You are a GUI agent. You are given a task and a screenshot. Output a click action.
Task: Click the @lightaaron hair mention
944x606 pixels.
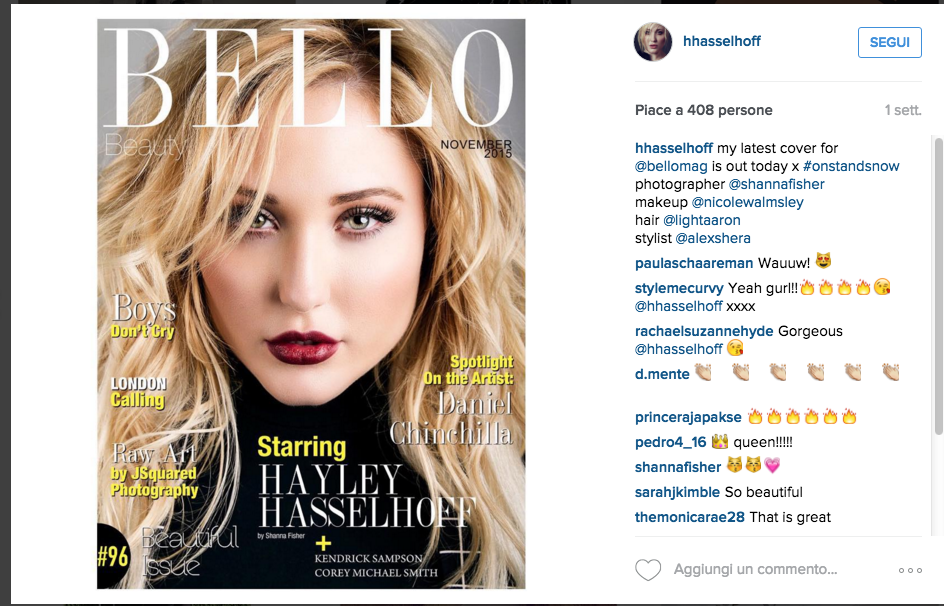coord(701,220)
